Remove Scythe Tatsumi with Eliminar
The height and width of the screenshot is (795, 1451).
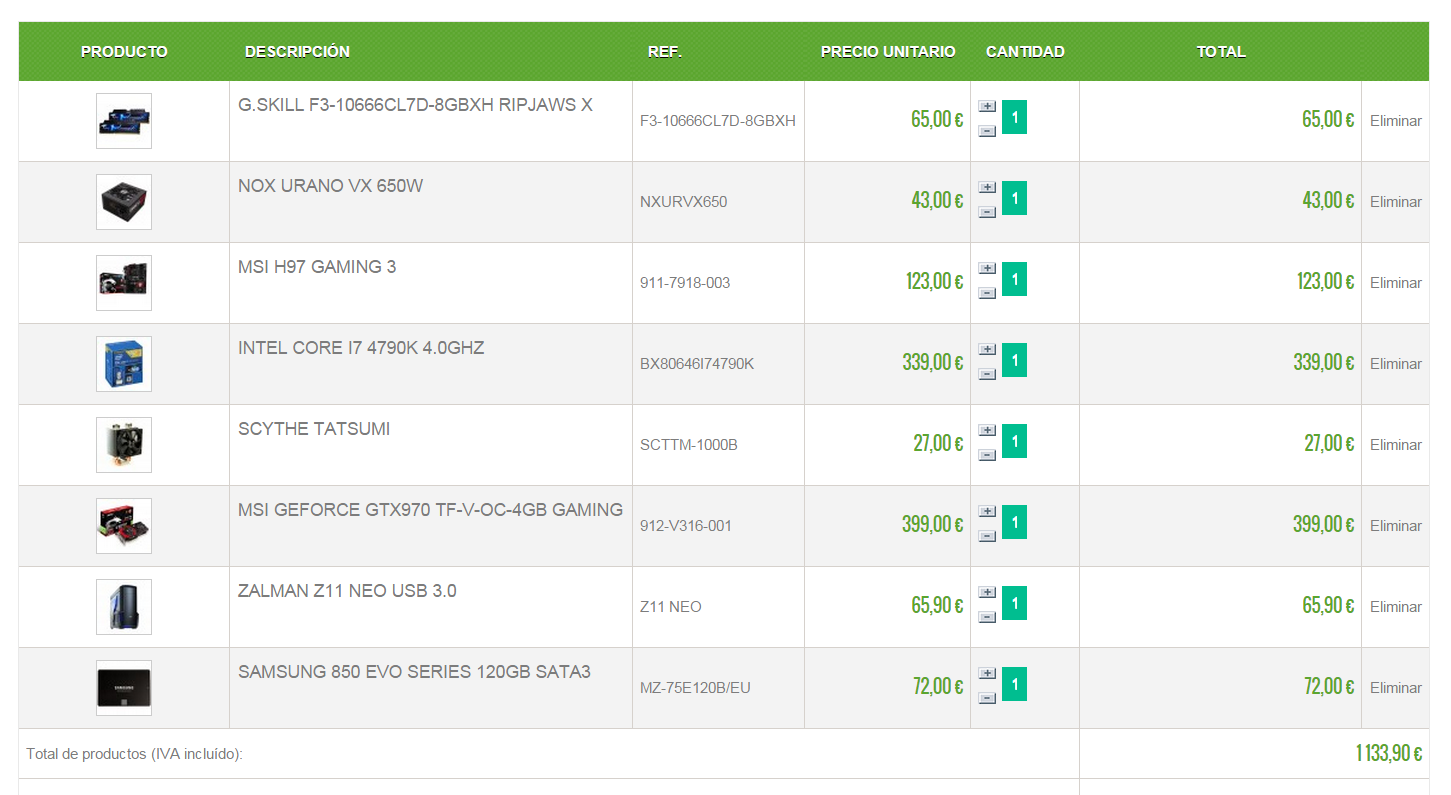click(1396, 445)
